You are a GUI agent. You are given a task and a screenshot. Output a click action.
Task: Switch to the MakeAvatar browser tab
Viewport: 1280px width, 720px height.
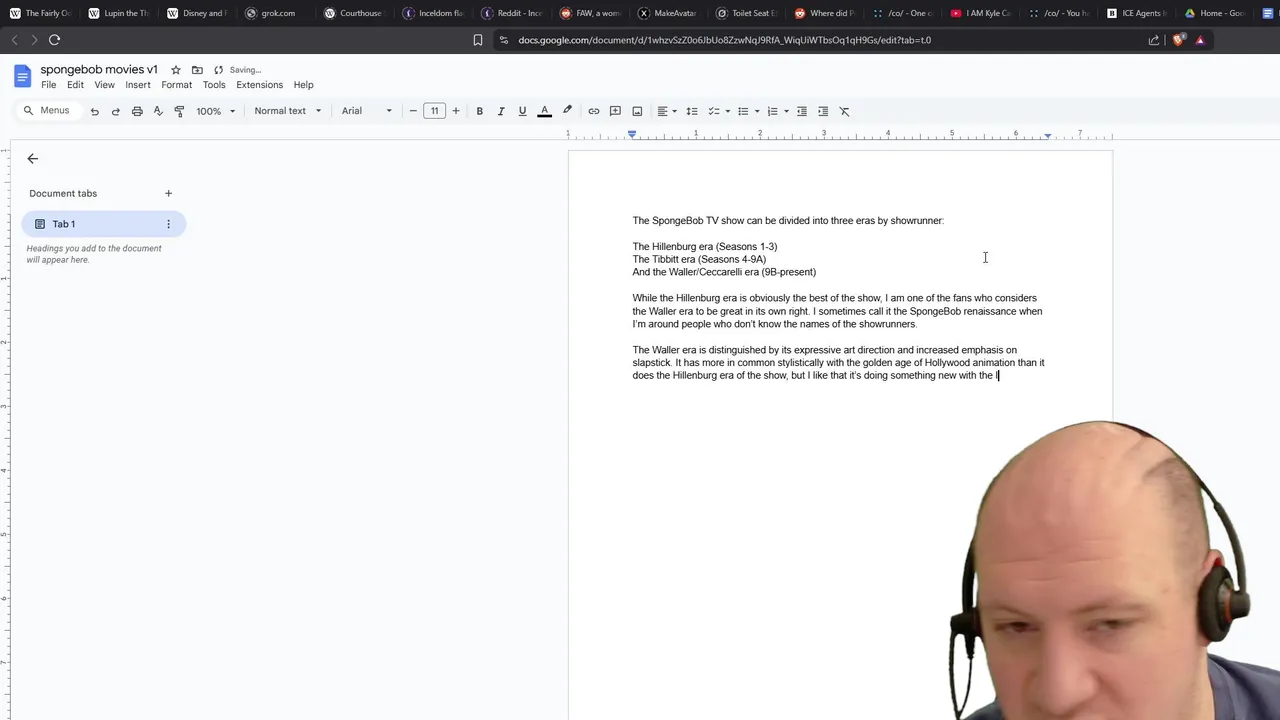coord(666,13)
